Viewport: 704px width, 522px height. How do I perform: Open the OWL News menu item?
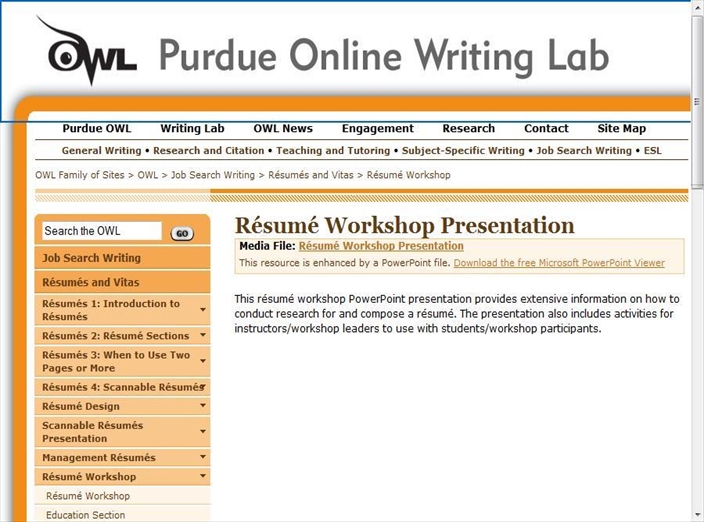coord(283,129)
